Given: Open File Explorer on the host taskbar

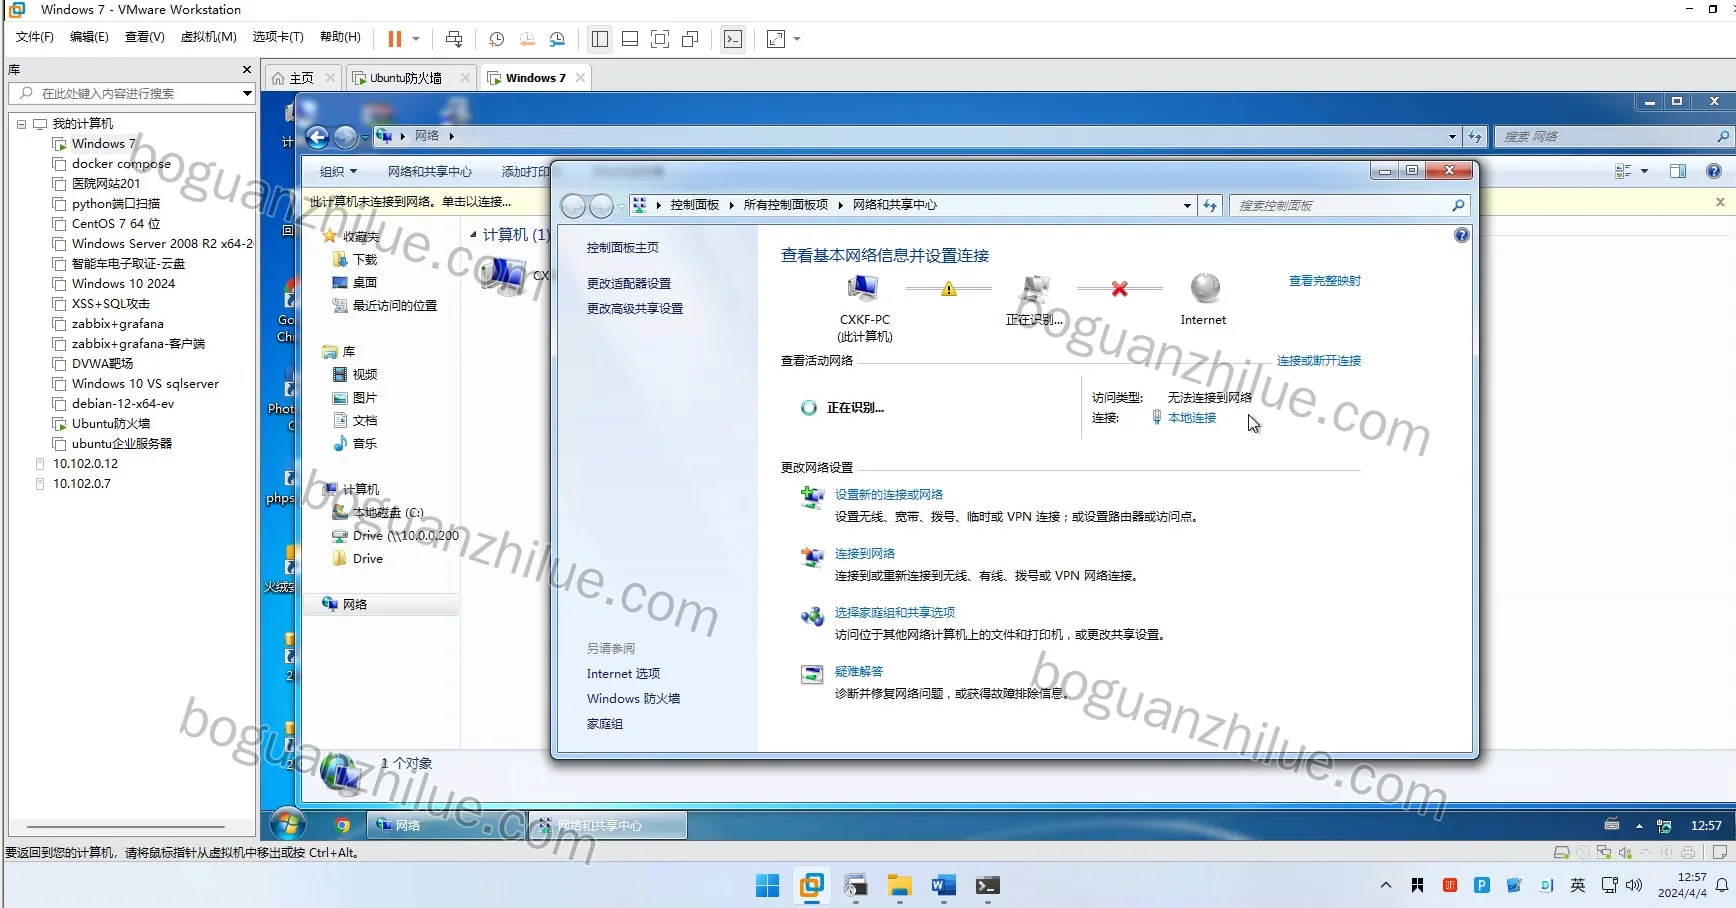Looking at the screenshot, I should pos(899,886).
